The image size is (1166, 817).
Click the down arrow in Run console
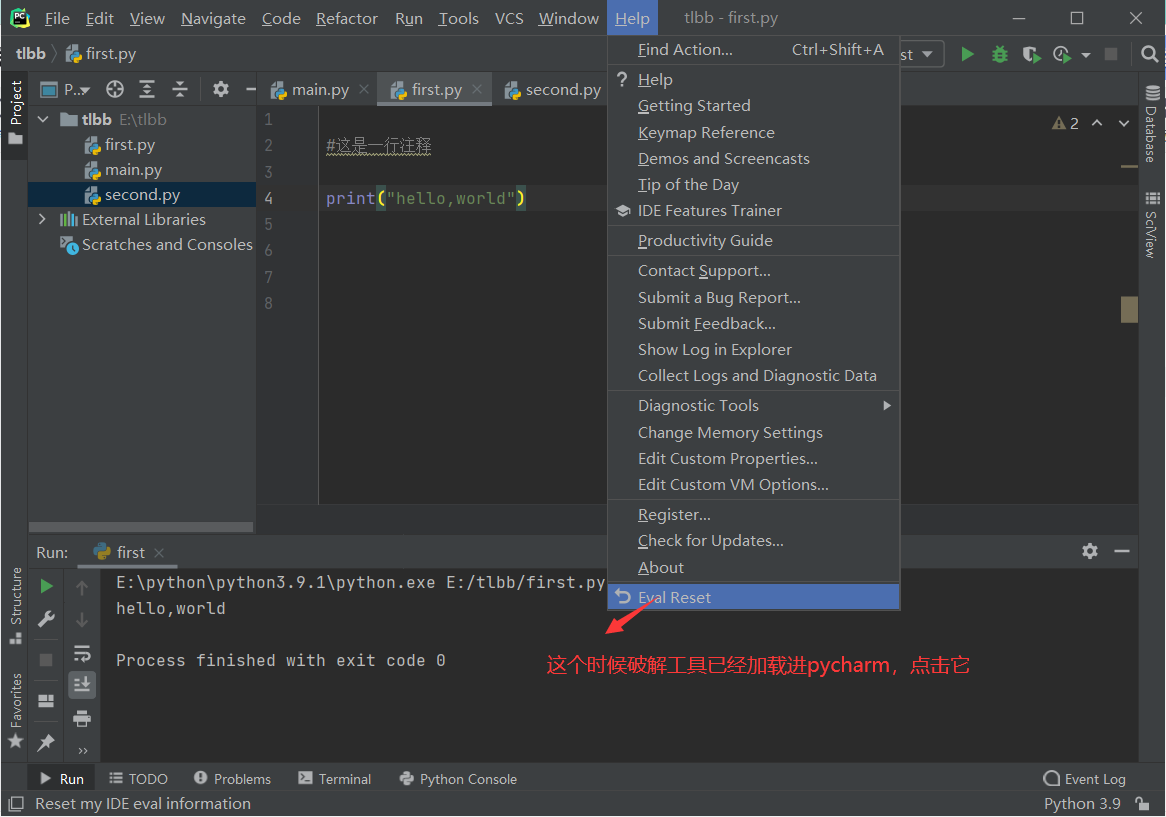coord(82,619)
